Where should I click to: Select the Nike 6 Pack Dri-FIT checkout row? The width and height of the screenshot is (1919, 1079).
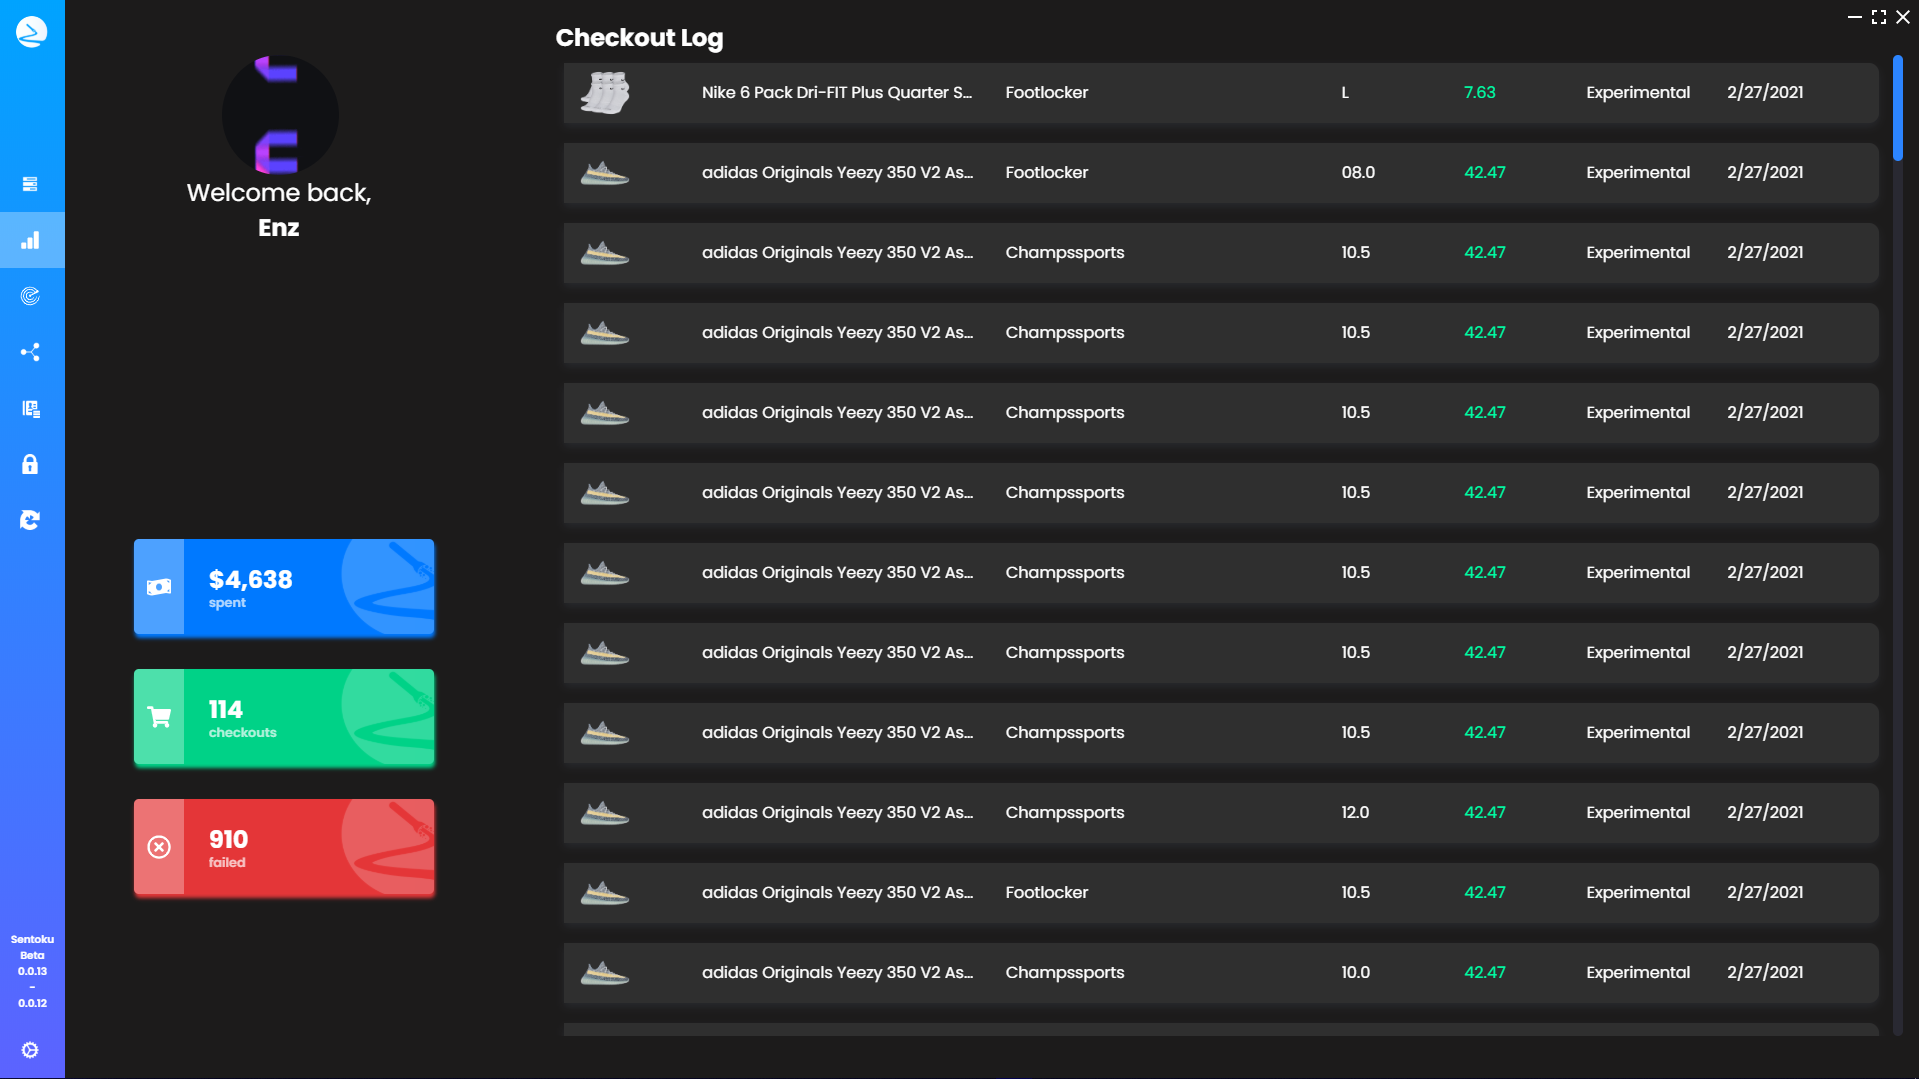pyautogui.click(x=1220, y=93)
